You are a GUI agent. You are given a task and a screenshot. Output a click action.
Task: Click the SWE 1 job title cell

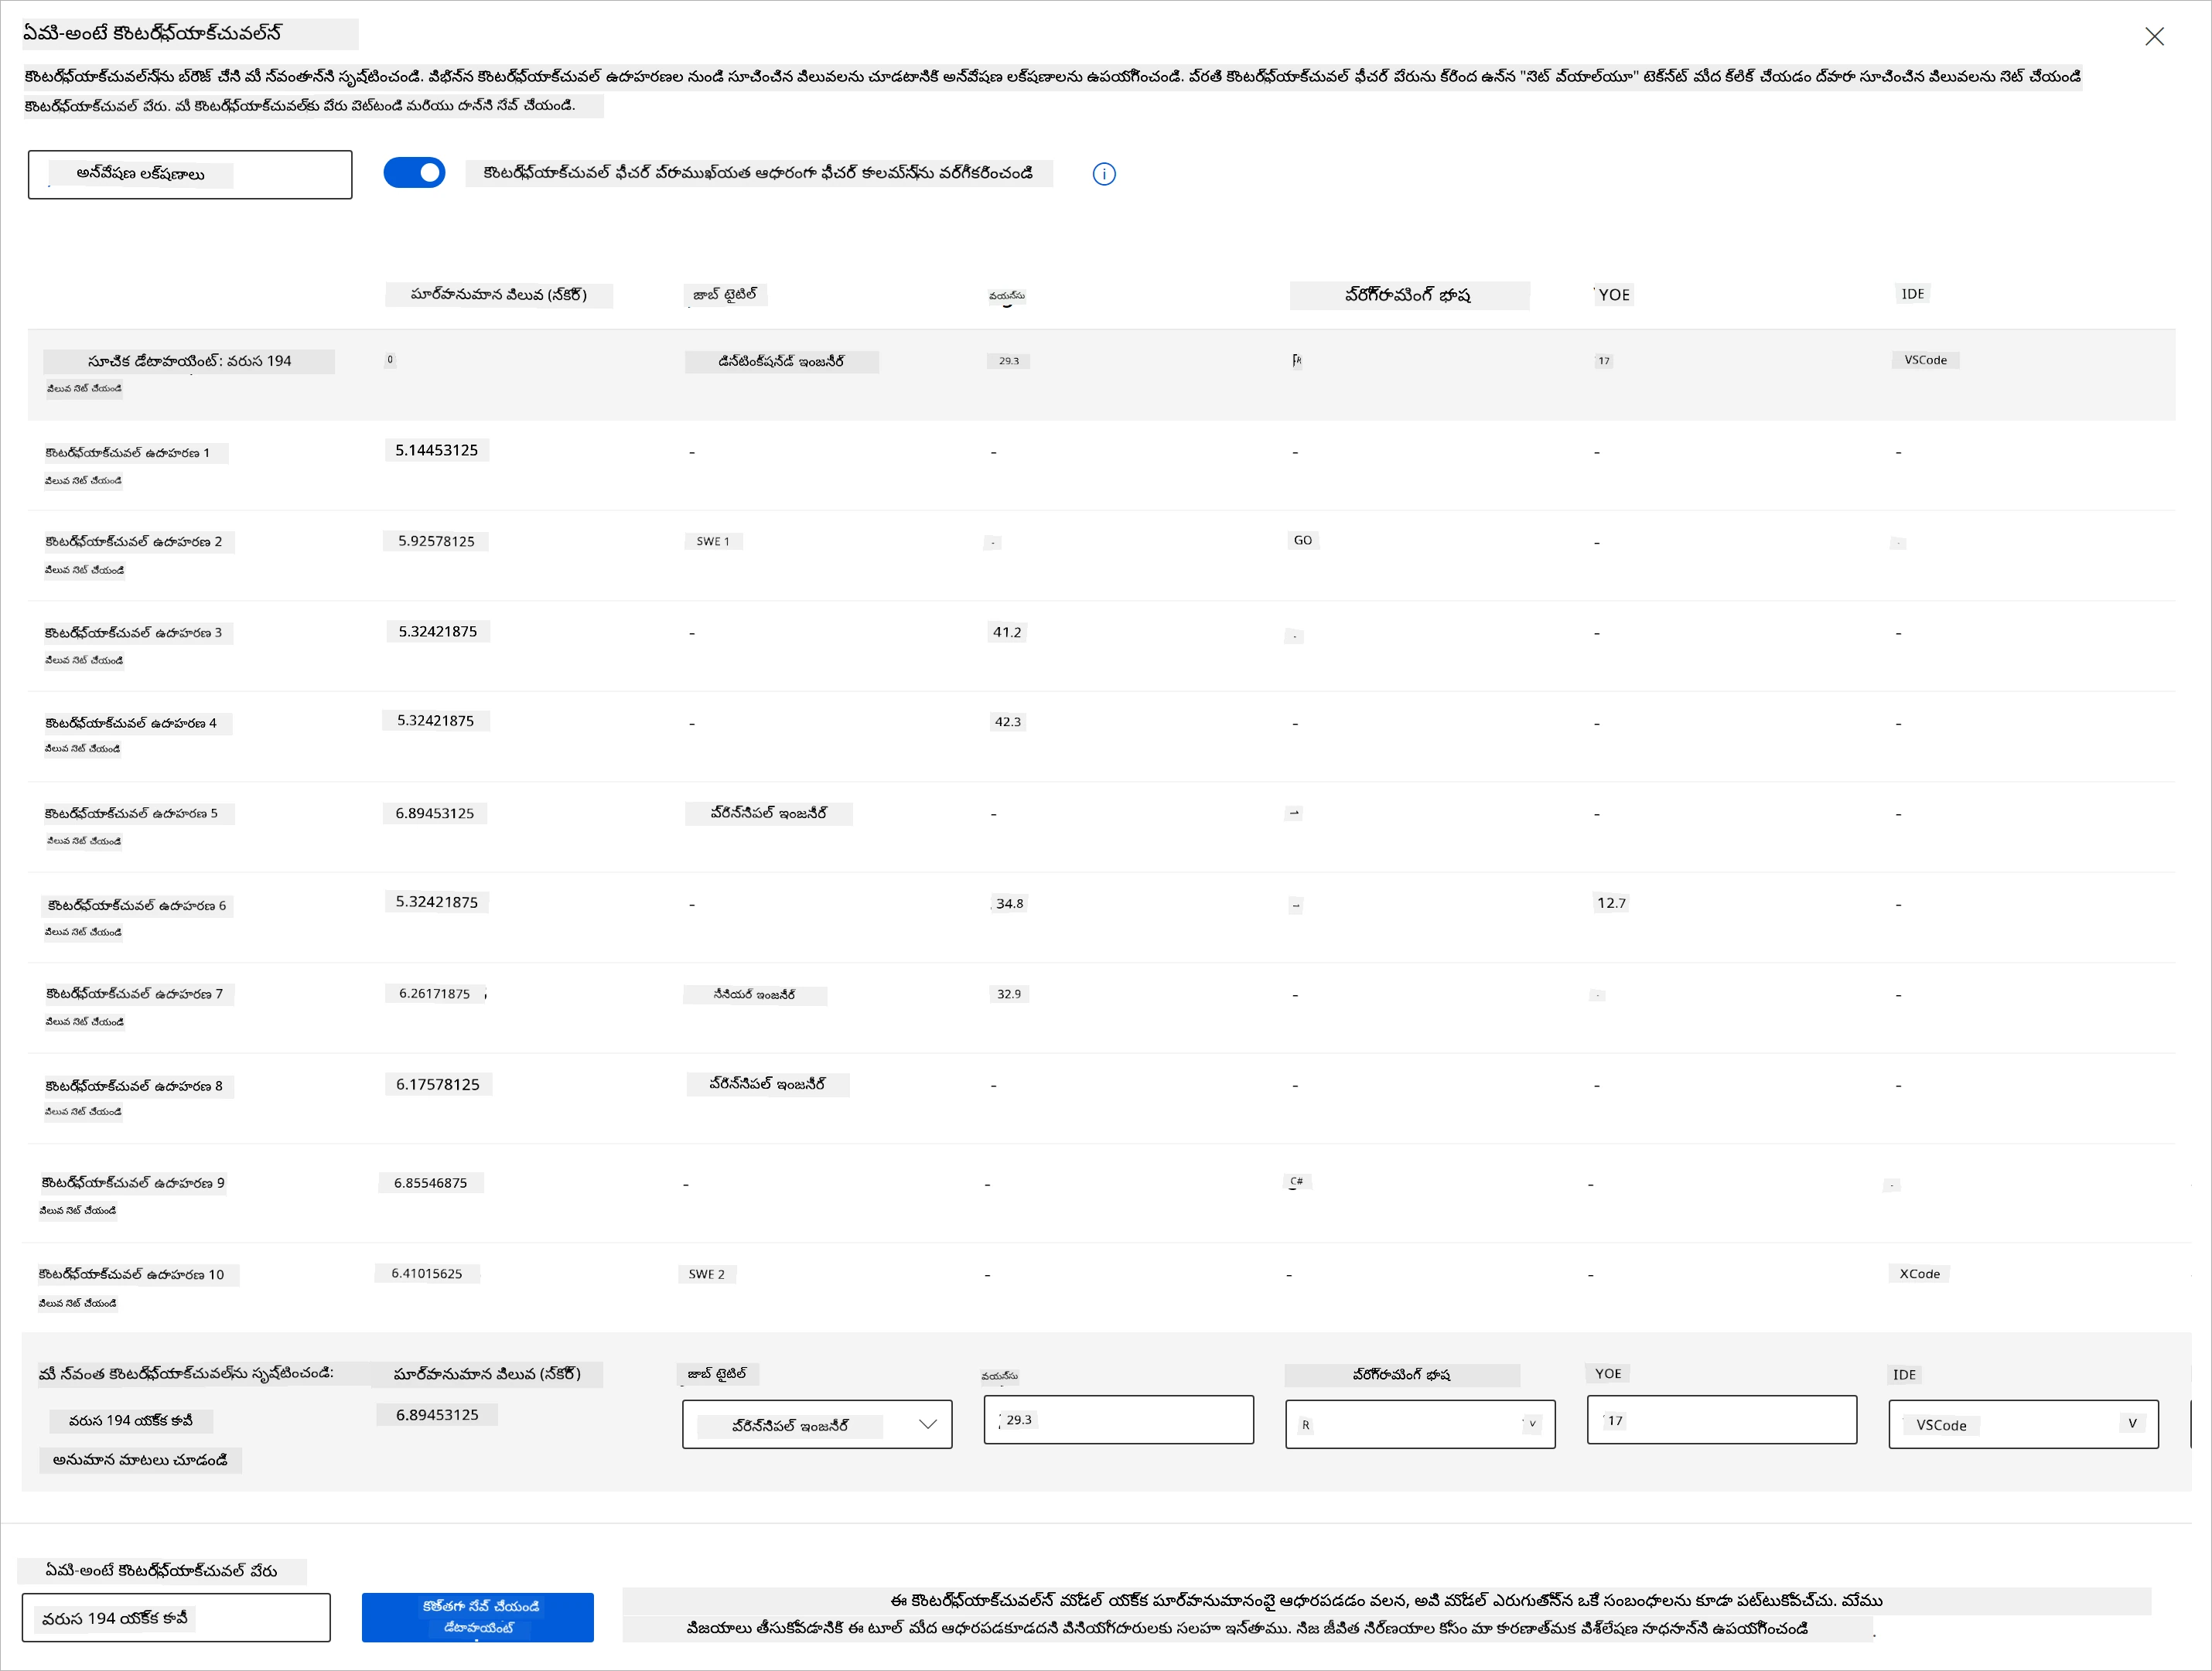(x=713, y=542)
